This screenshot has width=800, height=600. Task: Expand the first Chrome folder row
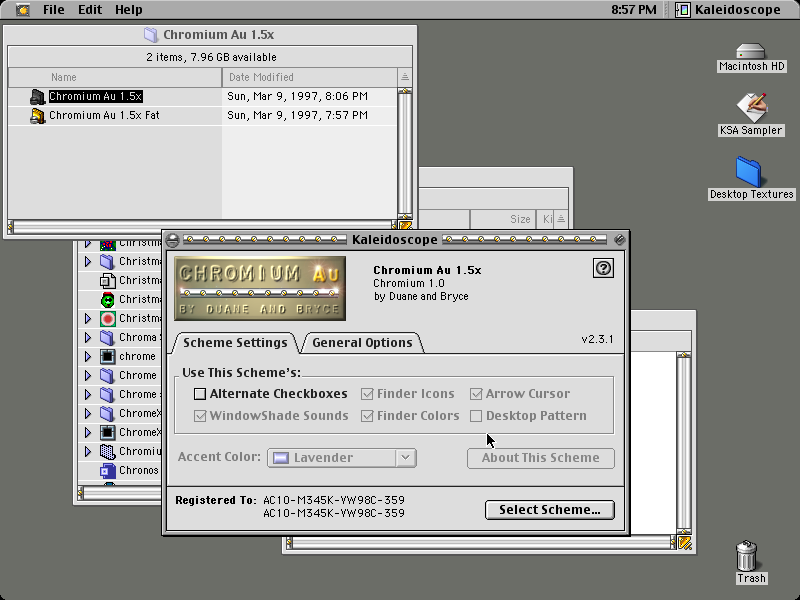point(88,376)
